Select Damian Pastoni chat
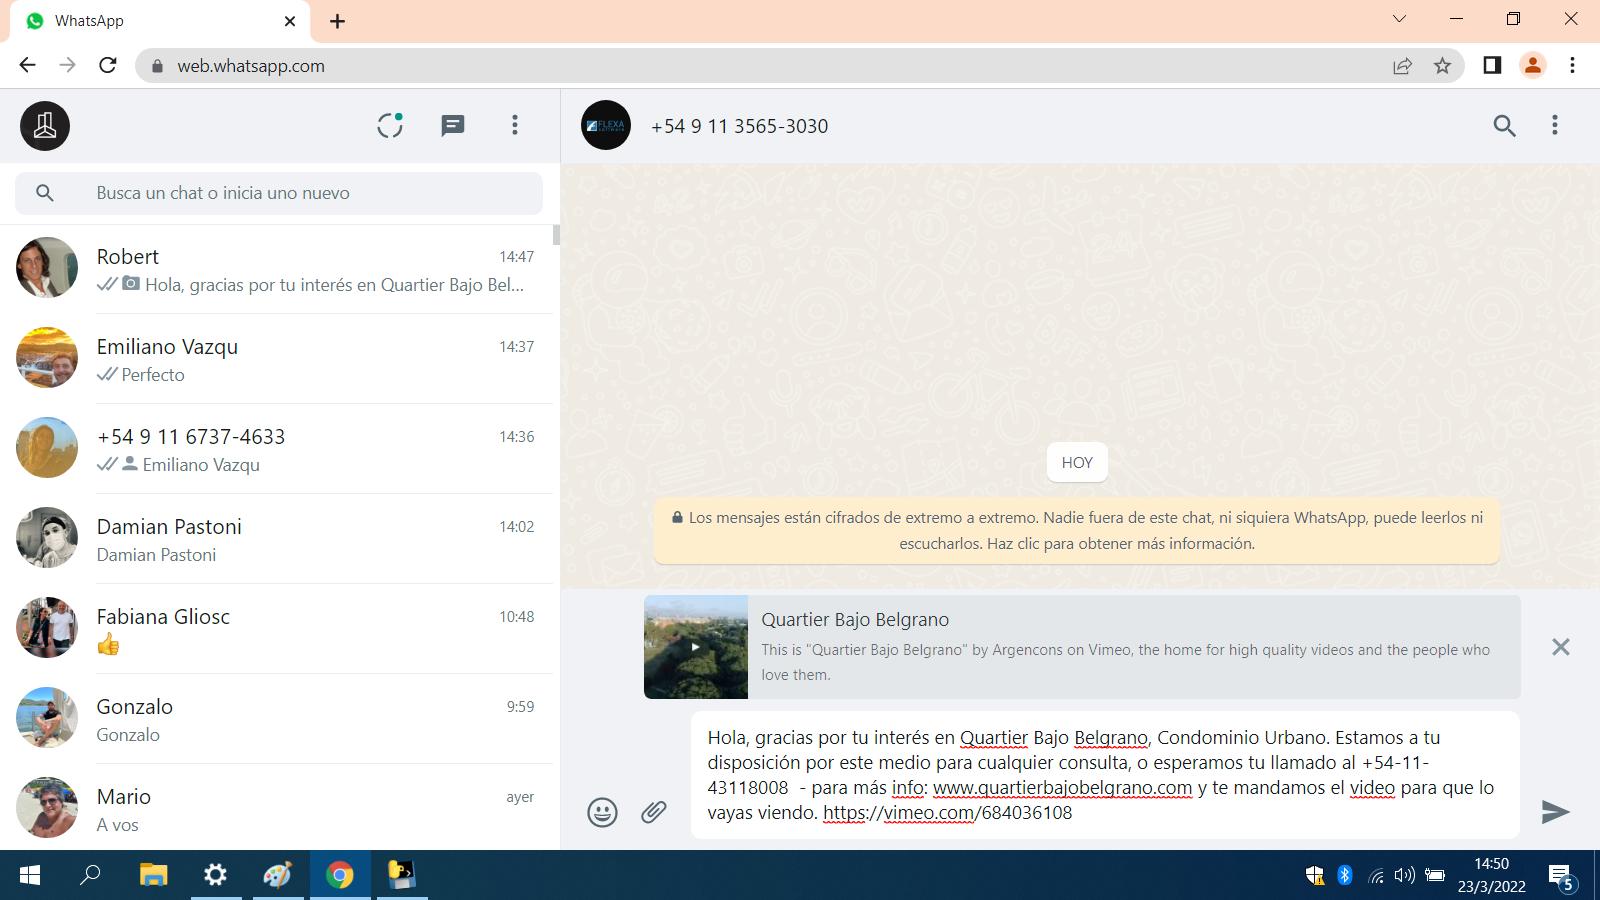Viewport: 1600px width, 900px height. [276, 539]
